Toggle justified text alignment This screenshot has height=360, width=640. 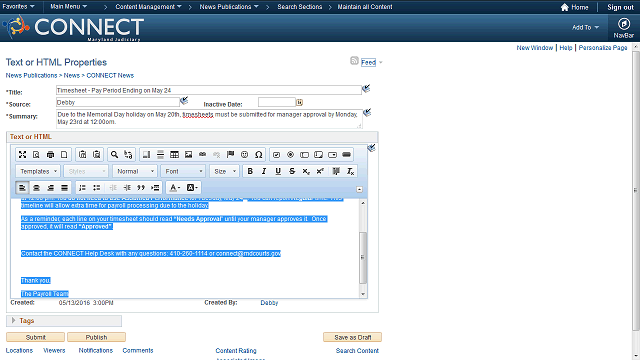[64, 188]
